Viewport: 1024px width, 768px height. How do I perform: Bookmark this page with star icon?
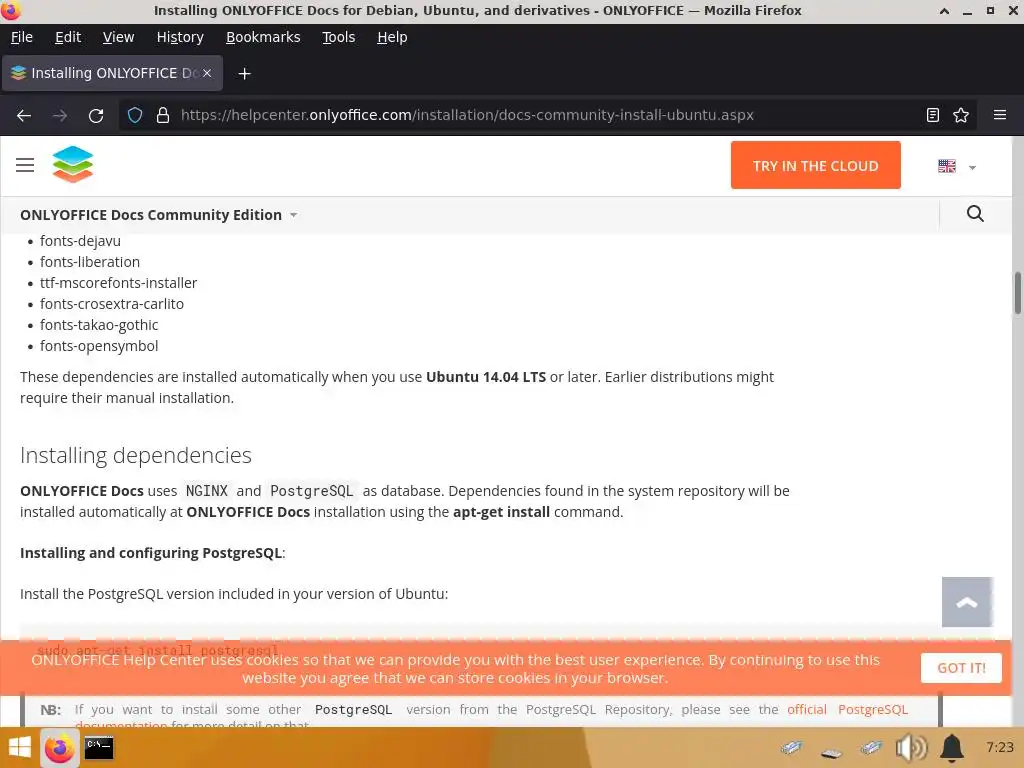click(x=961, y=116)
